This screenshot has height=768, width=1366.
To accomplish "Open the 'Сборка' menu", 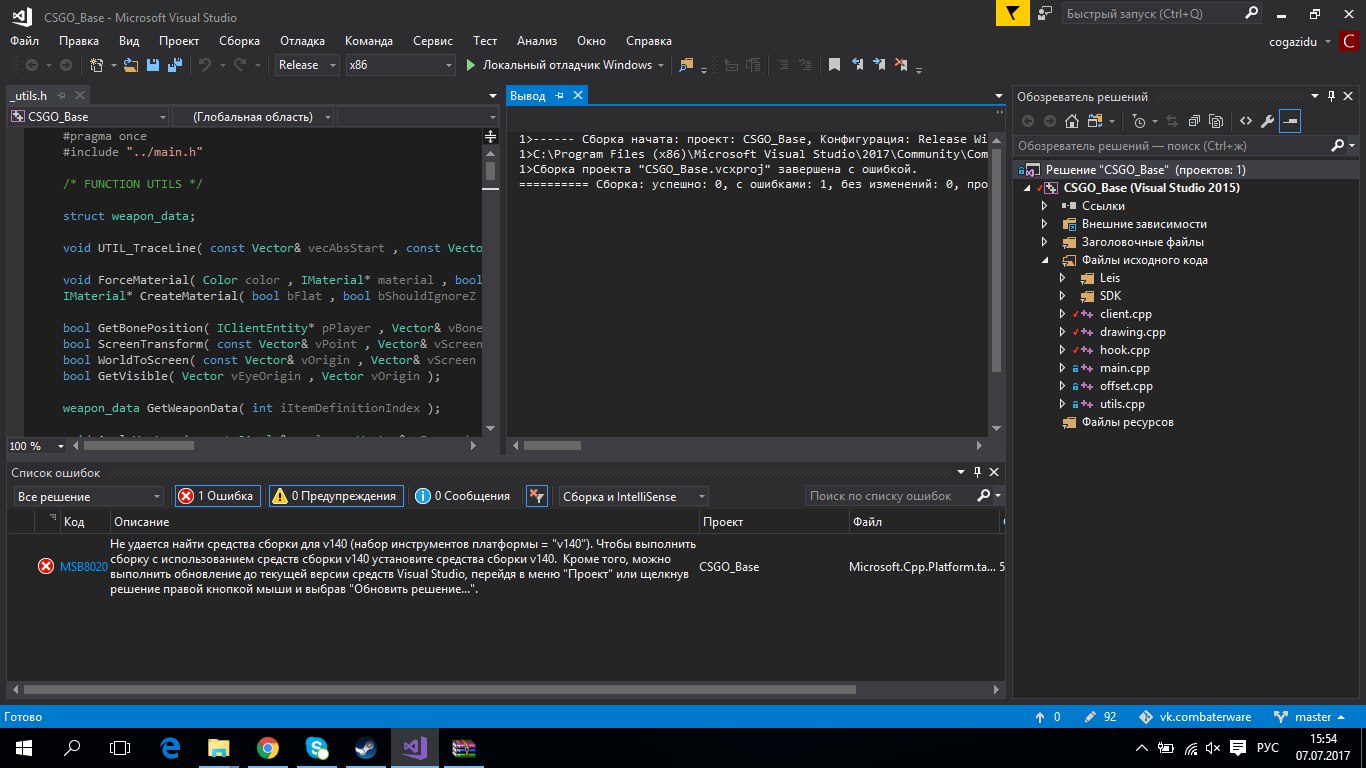I will click(239, 41).
